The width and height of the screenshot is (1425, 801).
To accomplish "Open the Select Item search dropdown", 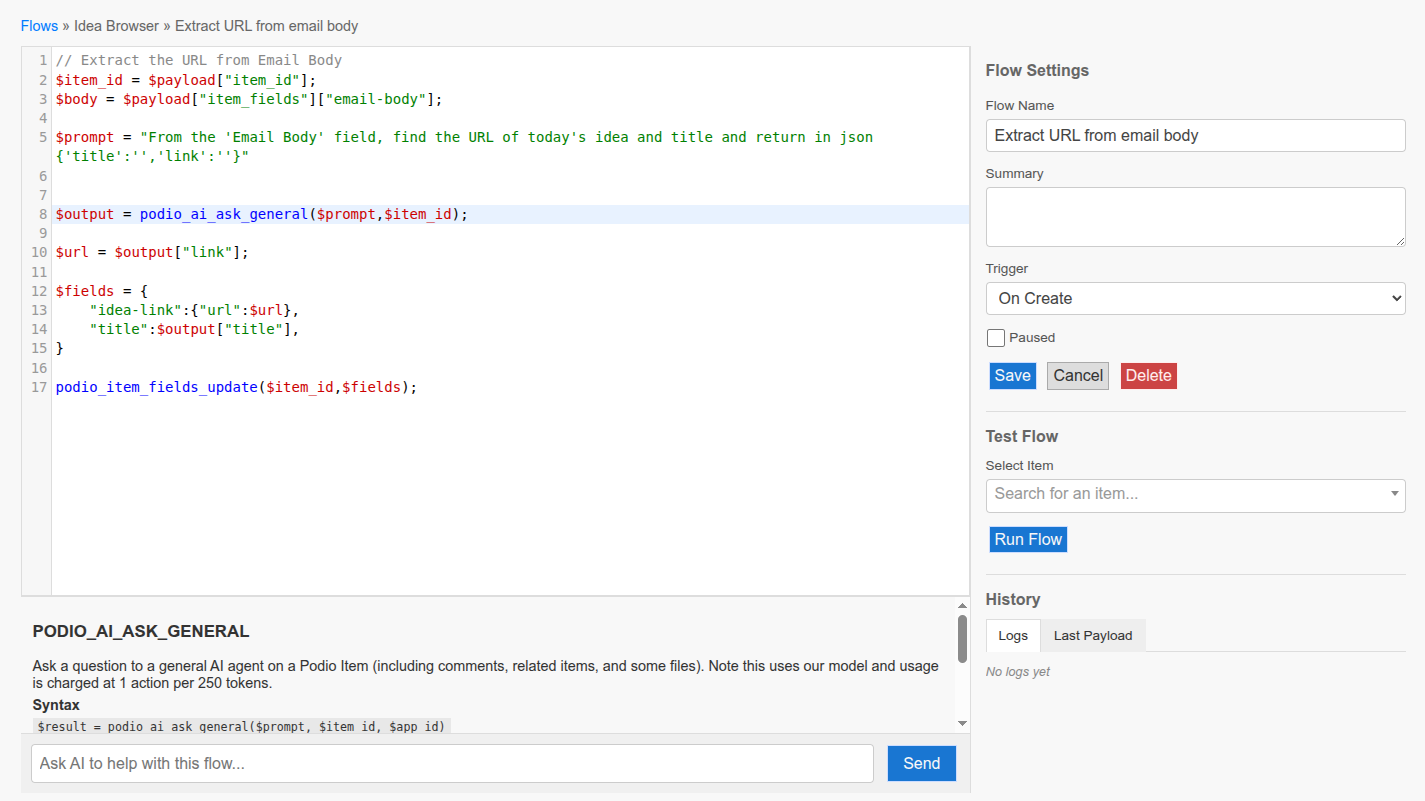I will [1195, 494].
